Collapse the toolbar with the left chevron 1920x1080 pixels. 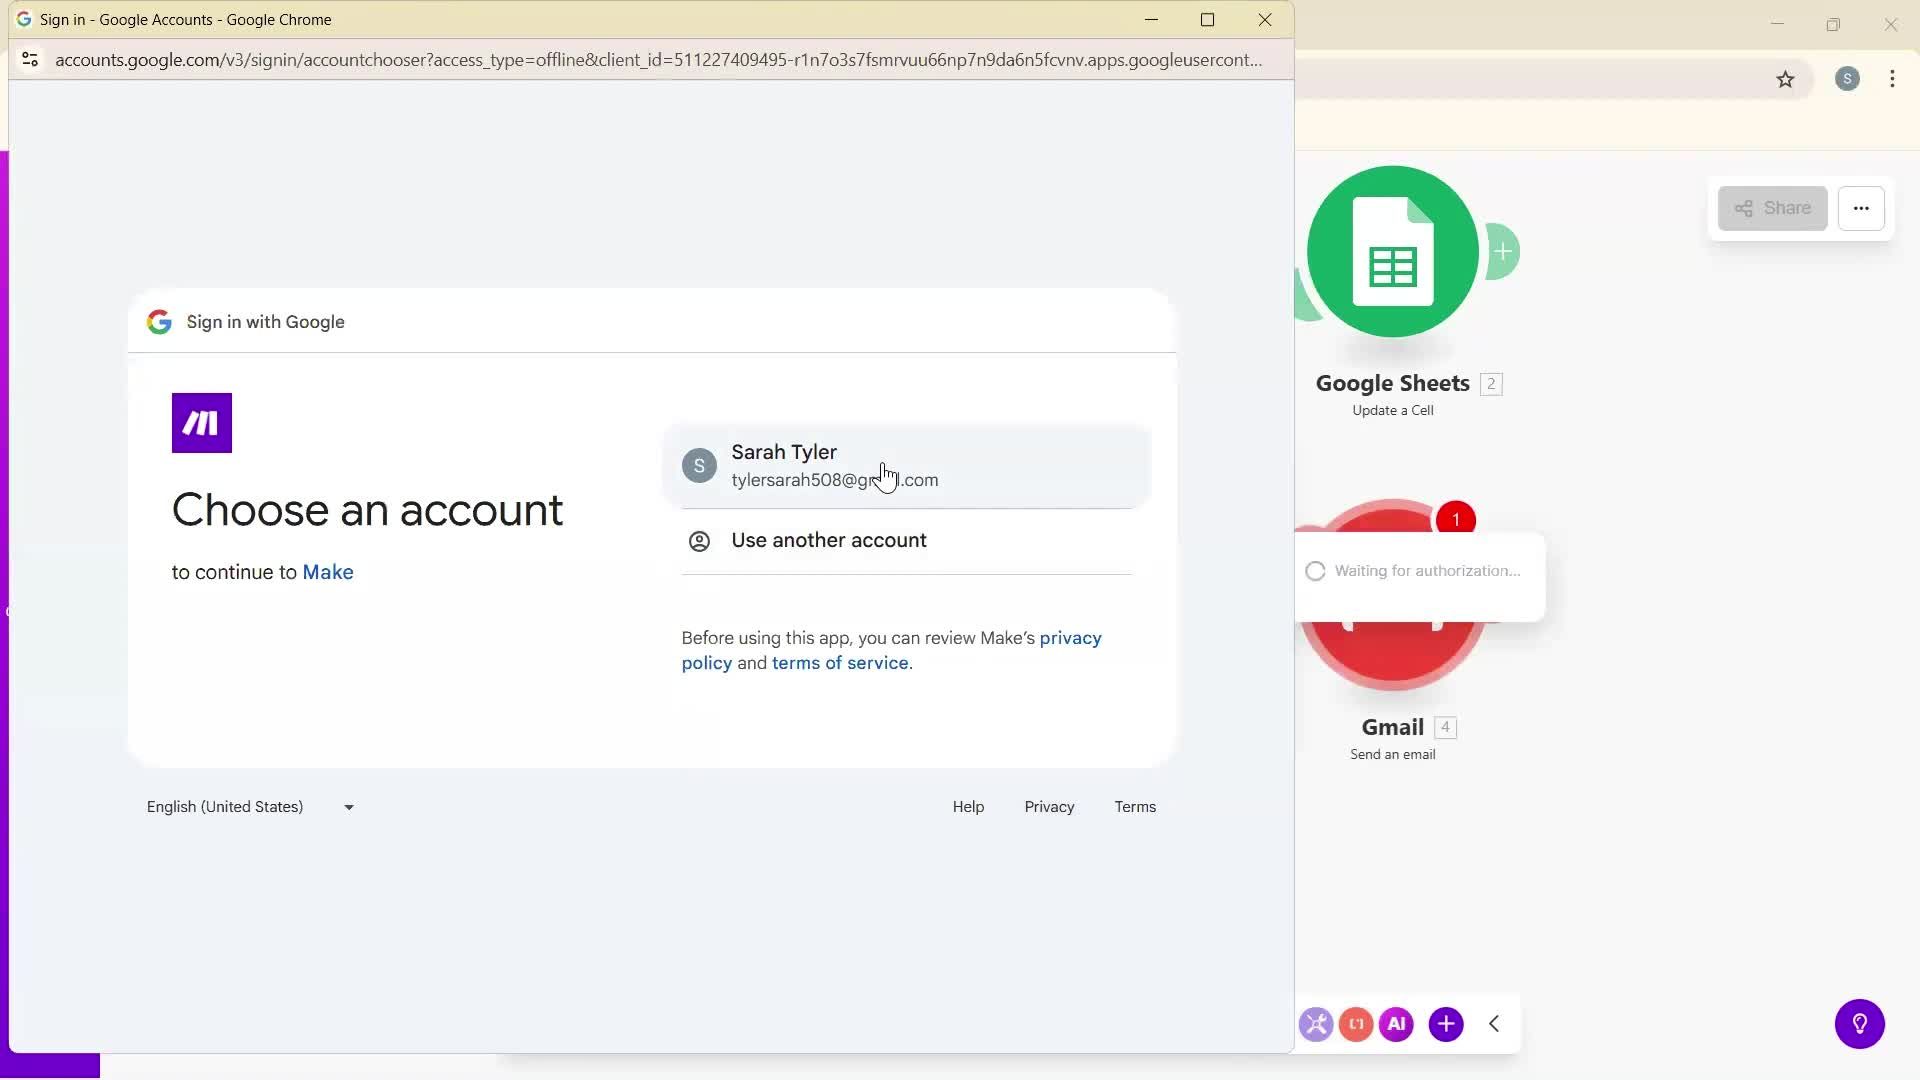[1493, 1024]
